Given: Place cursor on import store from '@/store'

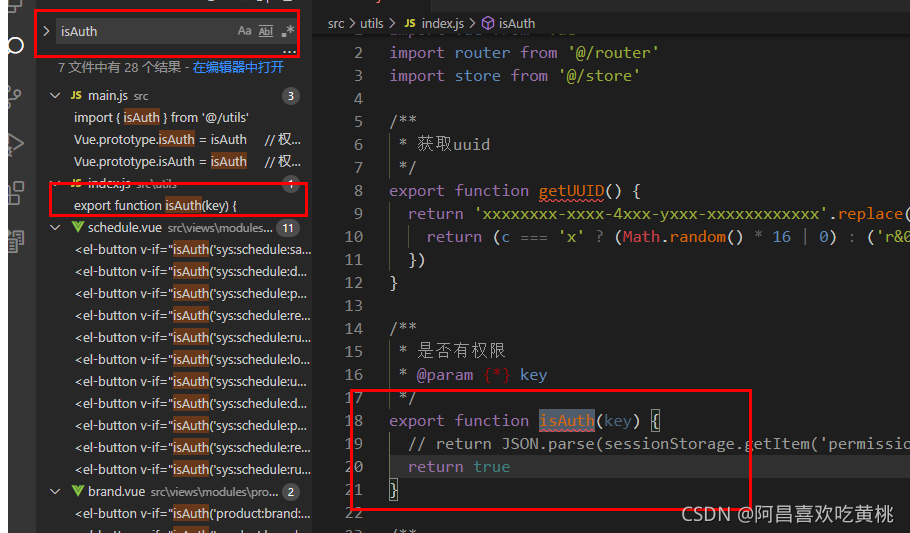Looking at the screenshot, I should (515, 76).
